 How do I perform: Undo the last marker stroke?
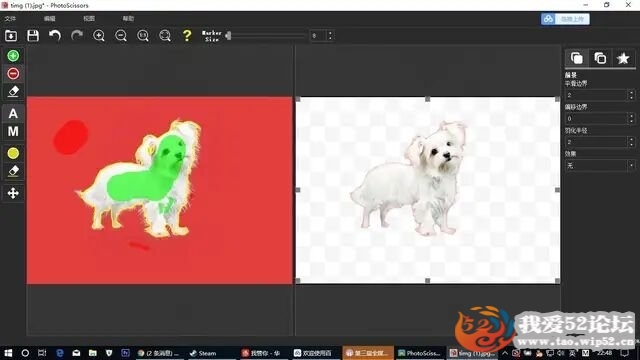coord(55,36)
